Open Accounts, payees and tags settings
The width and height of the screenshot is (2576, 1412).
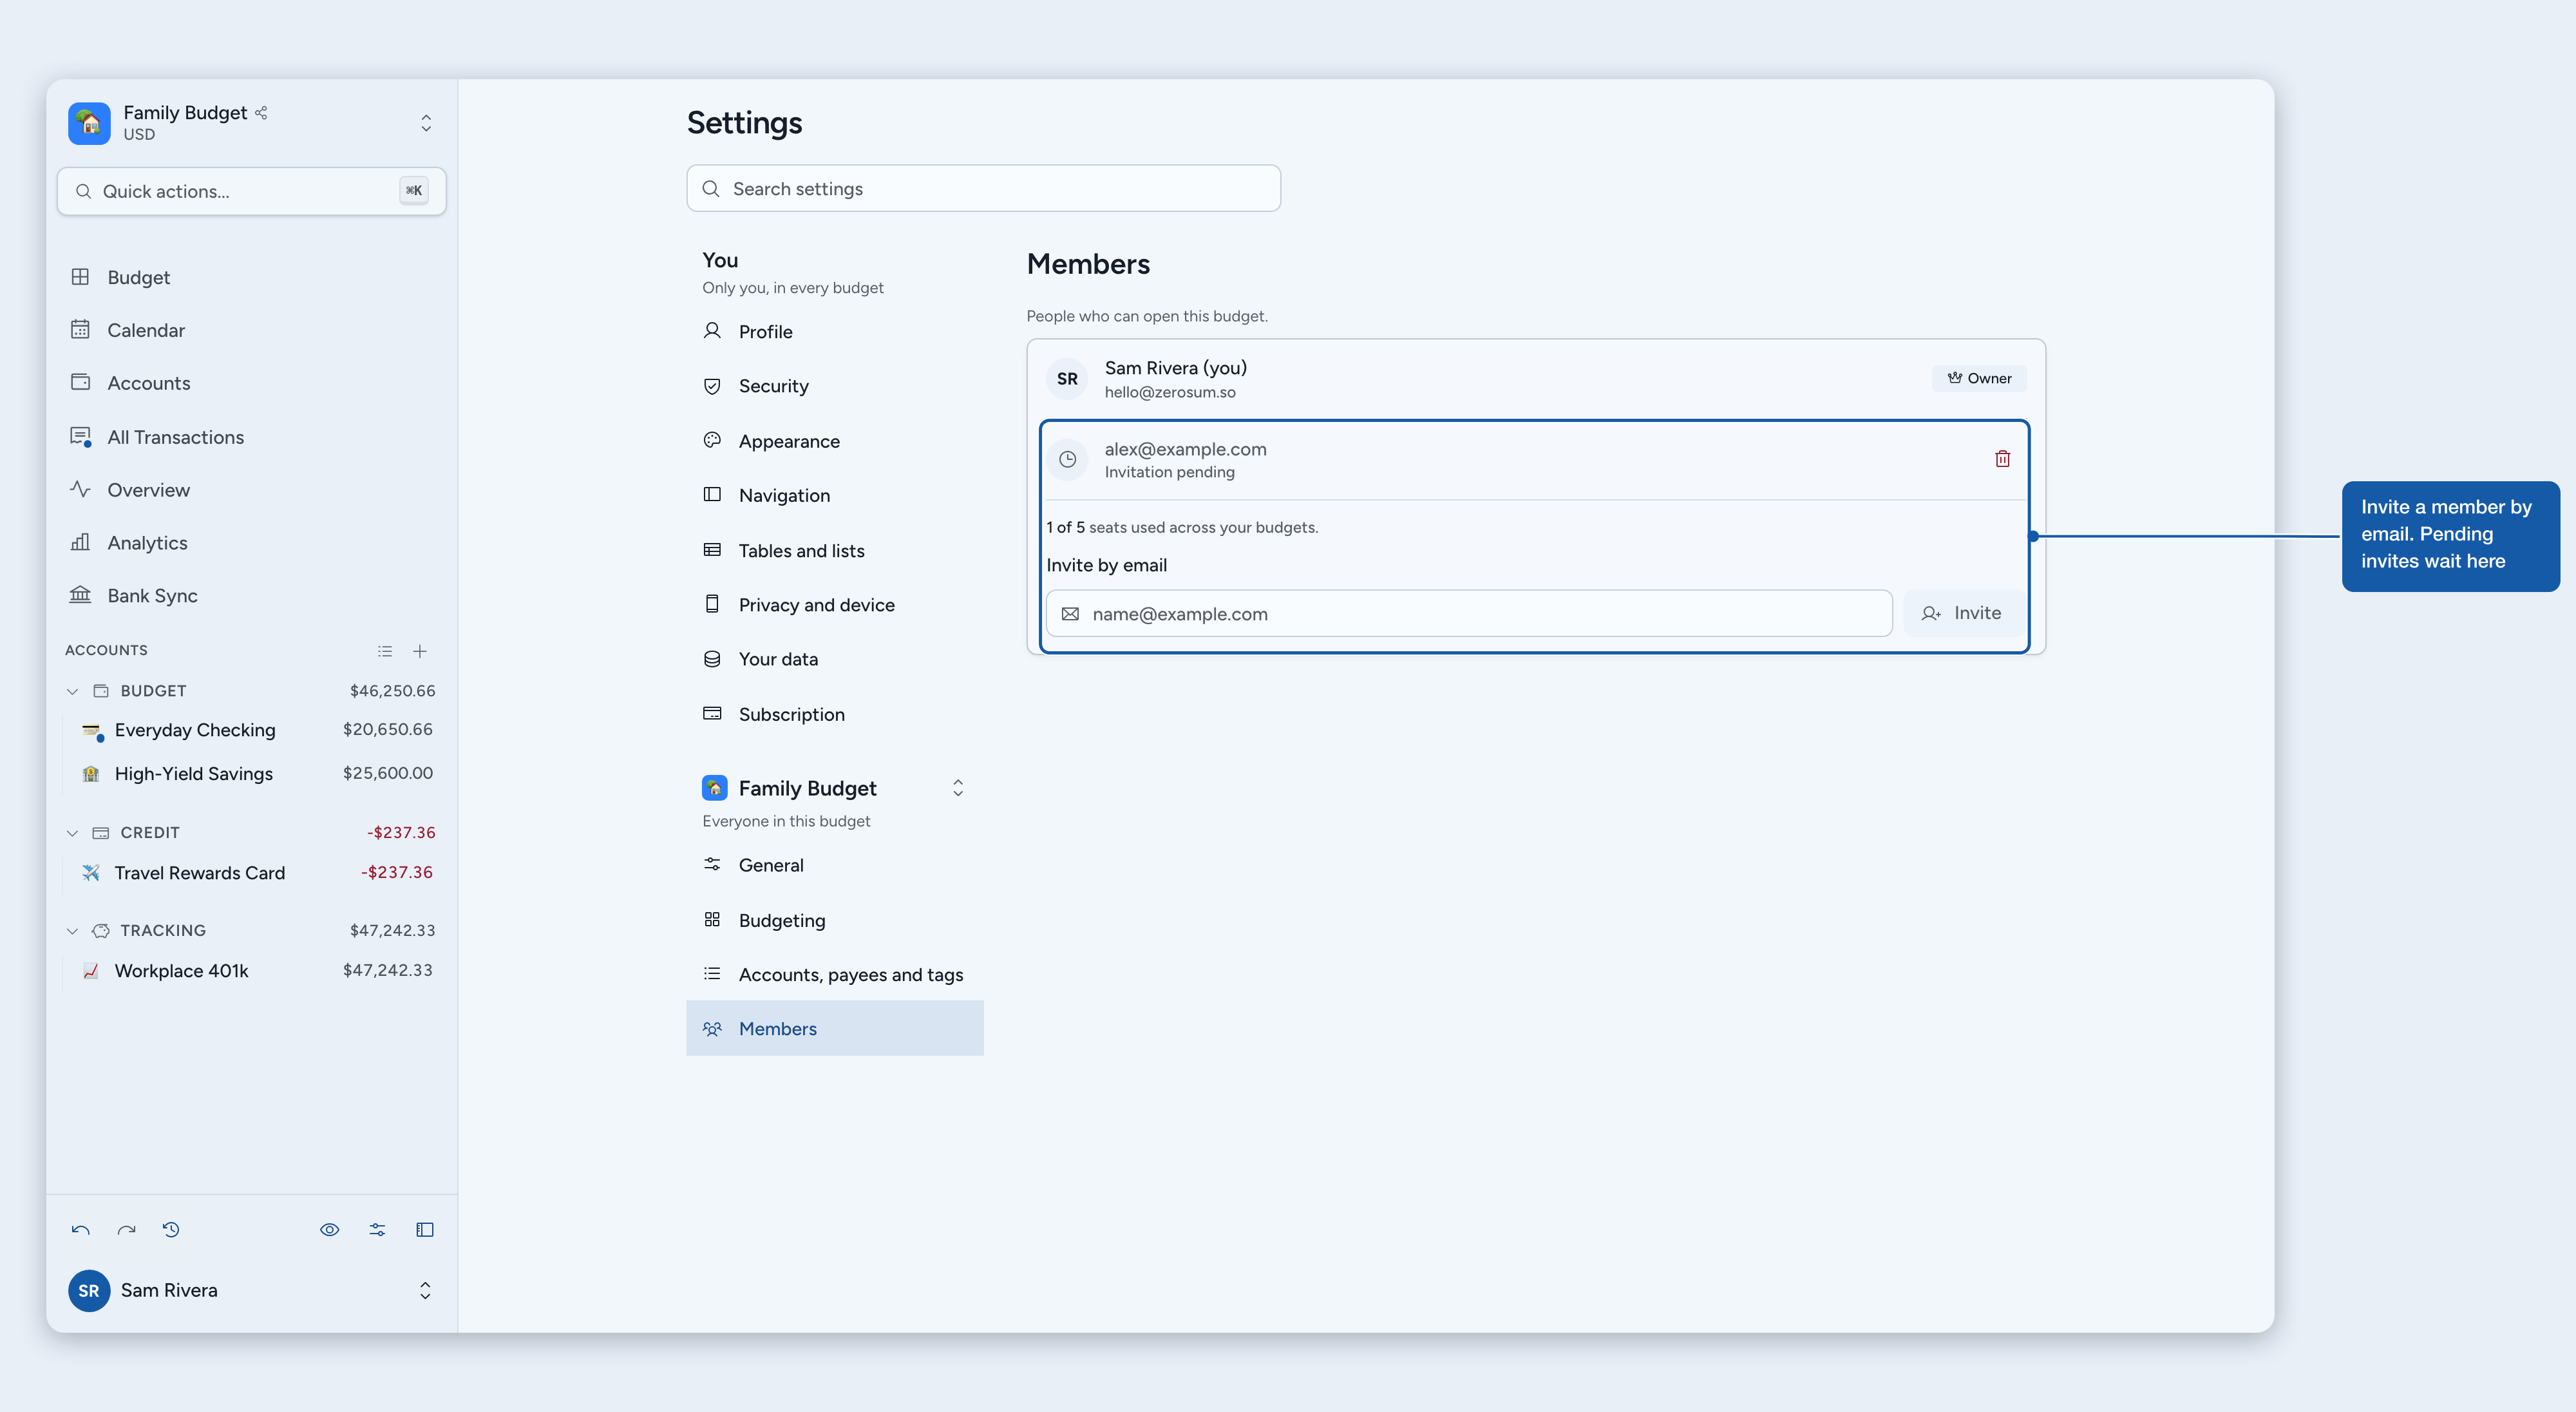click(x=835, y=974)
